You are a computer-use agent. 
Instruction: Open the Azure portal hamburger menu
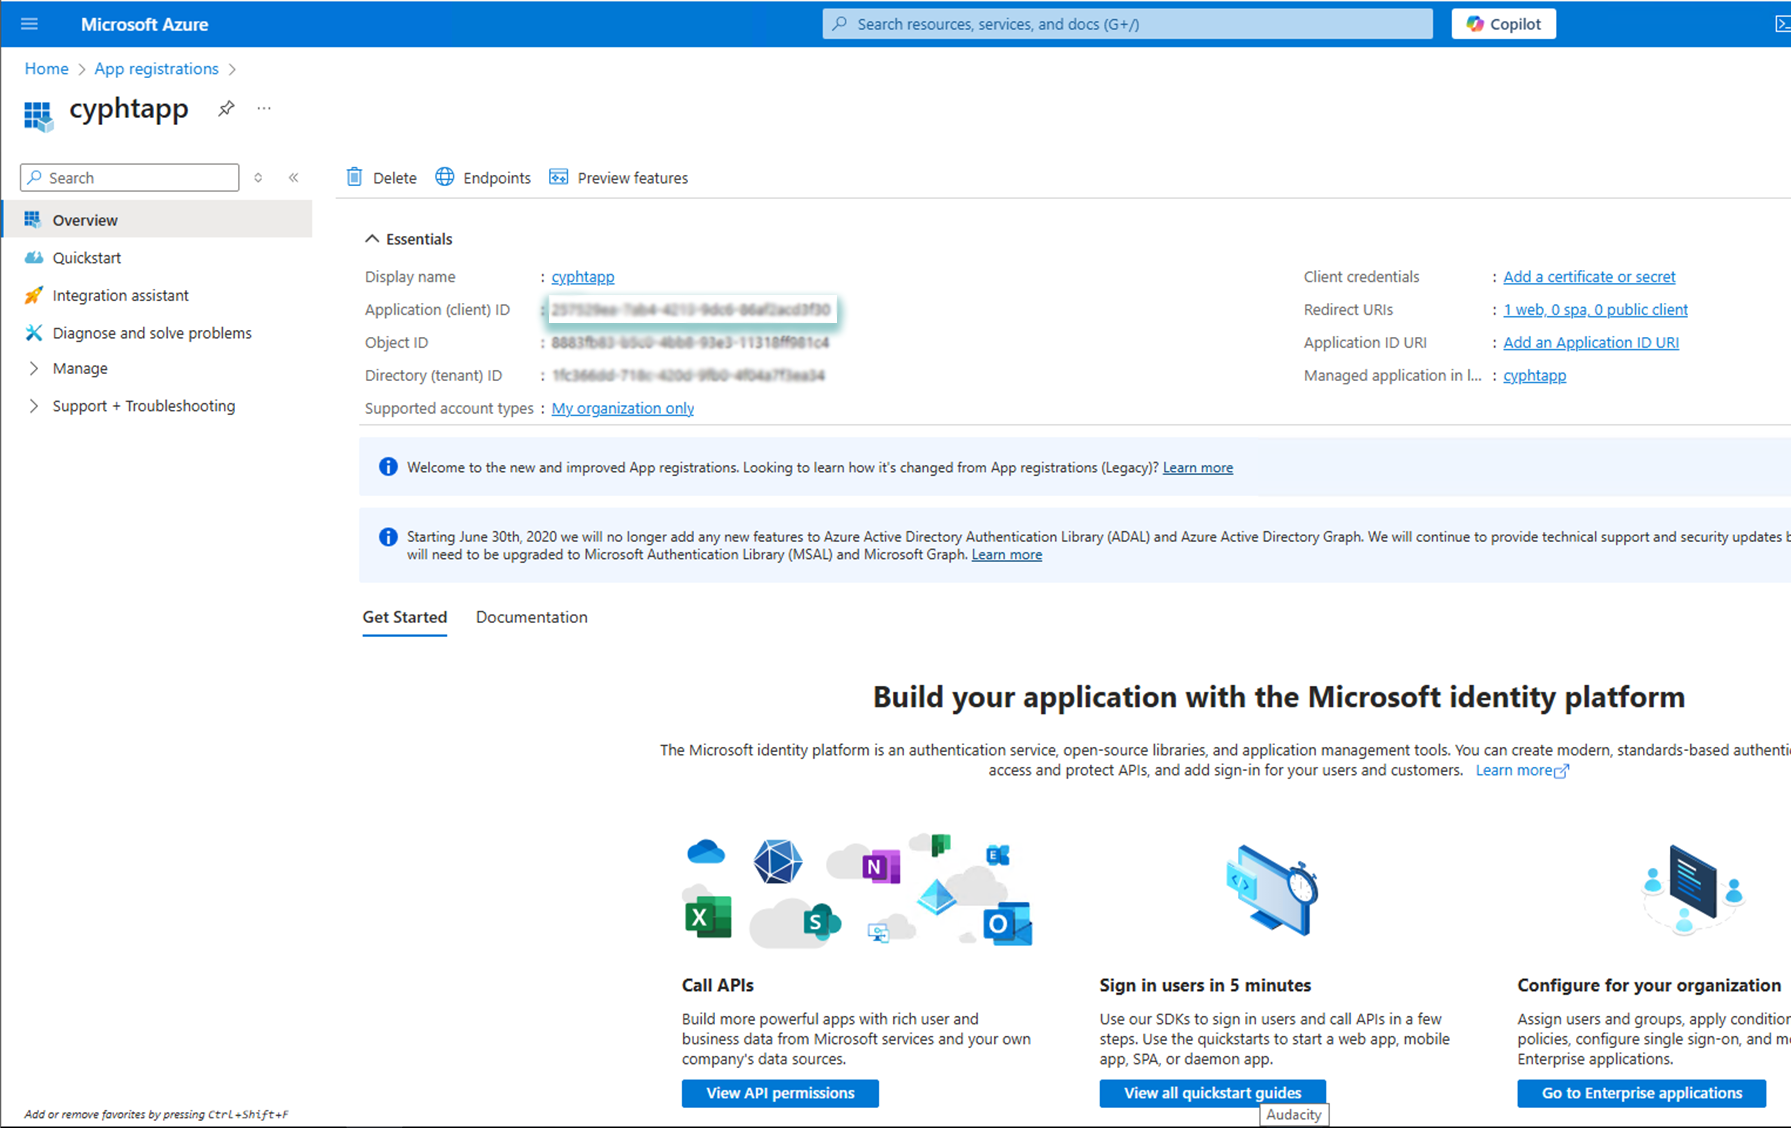(29, 24)
